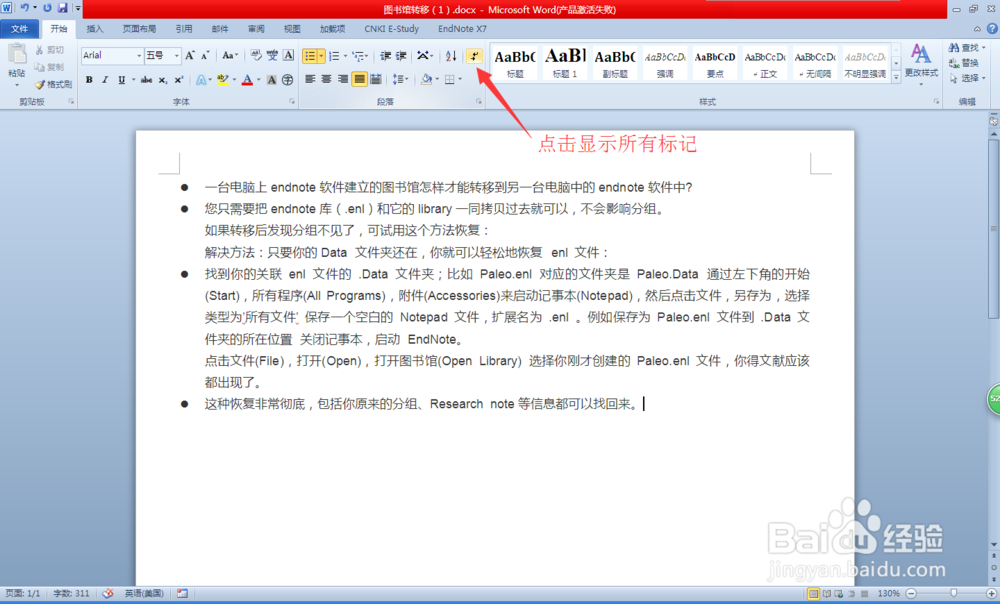Click the macro recording icon in status bar
The image size is (1000, 604).
182,593
